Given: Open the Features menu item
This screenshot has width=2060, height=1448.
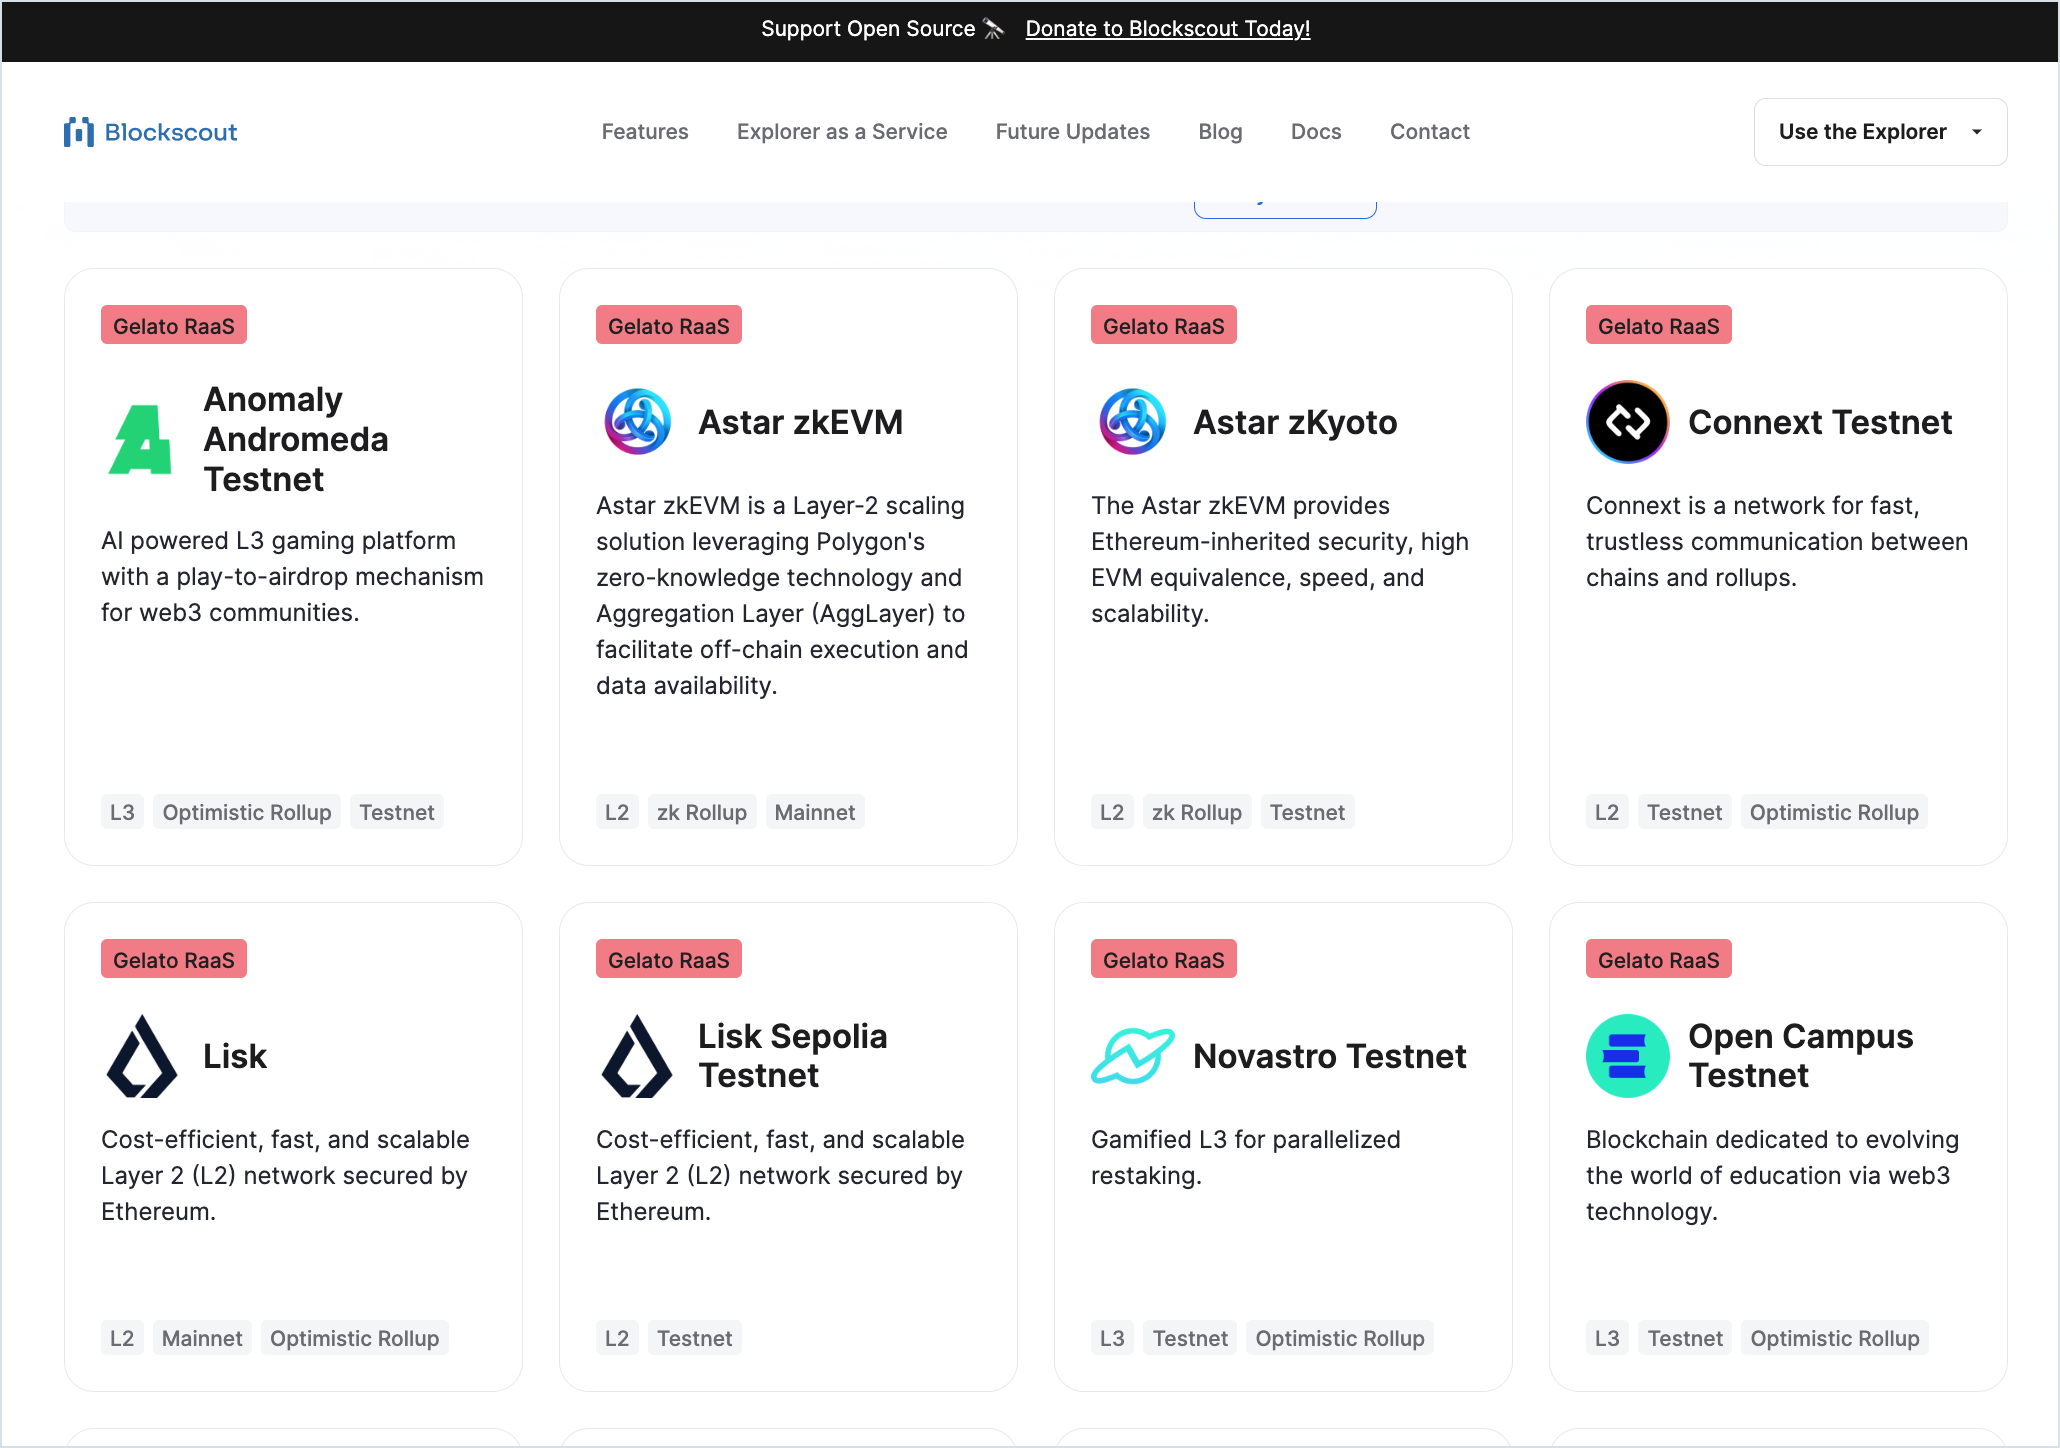Looking at the screenshot, I should point(645,132).
